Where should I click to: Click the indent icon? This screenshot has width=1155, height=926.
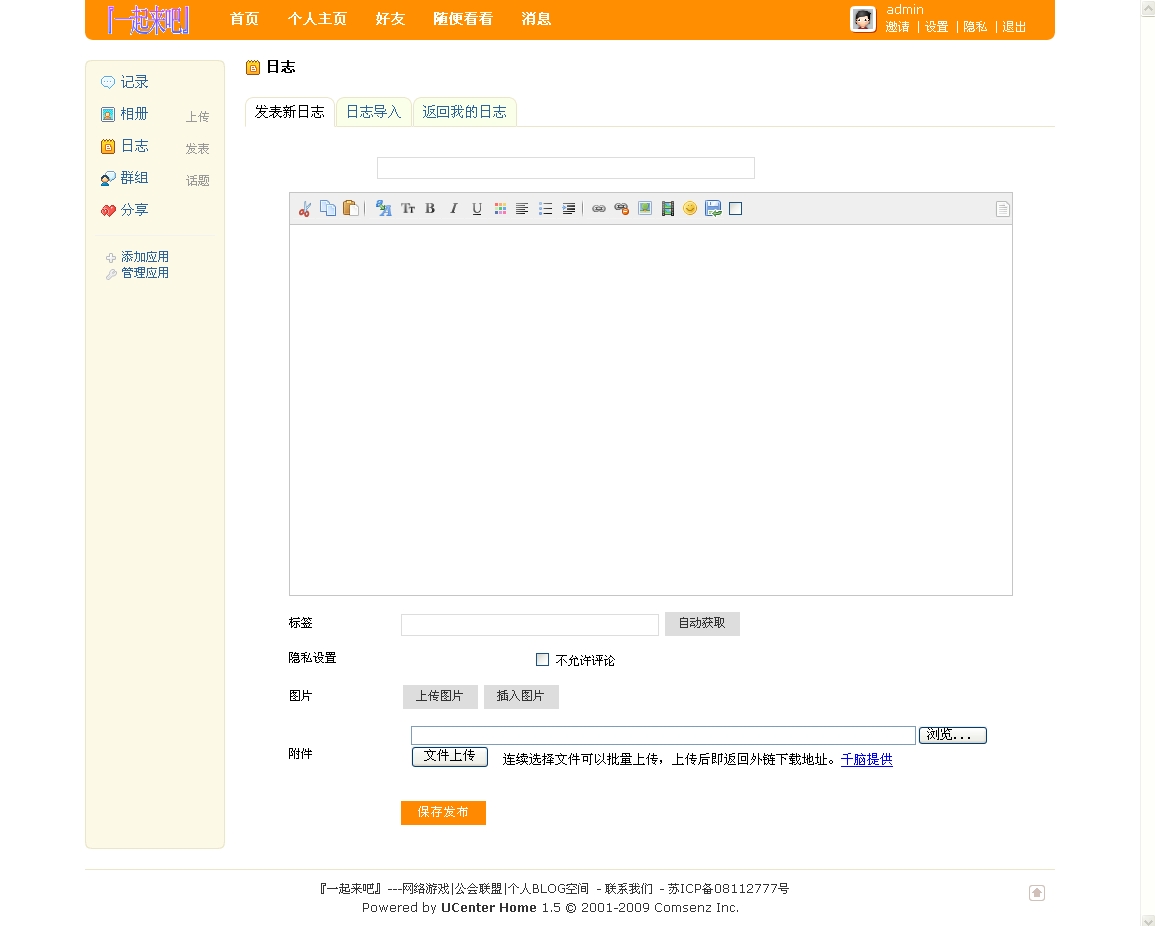569,208
